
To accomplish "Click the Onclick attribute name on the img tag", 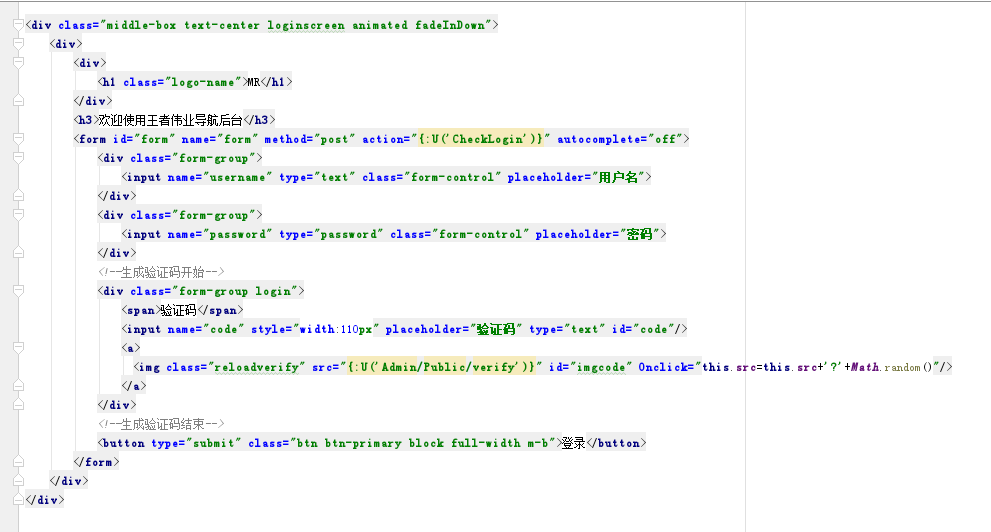I will (662, 367).
